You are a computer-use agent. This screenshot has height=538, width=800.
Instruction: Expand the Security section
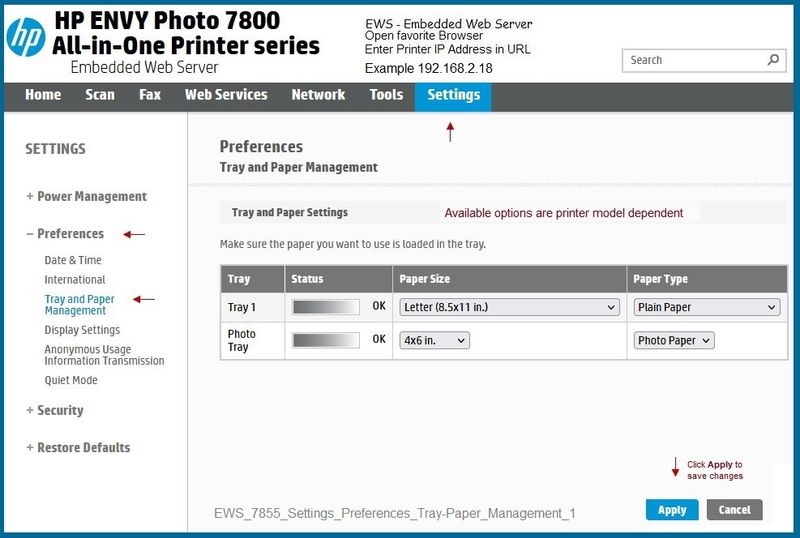coord(55,410)
